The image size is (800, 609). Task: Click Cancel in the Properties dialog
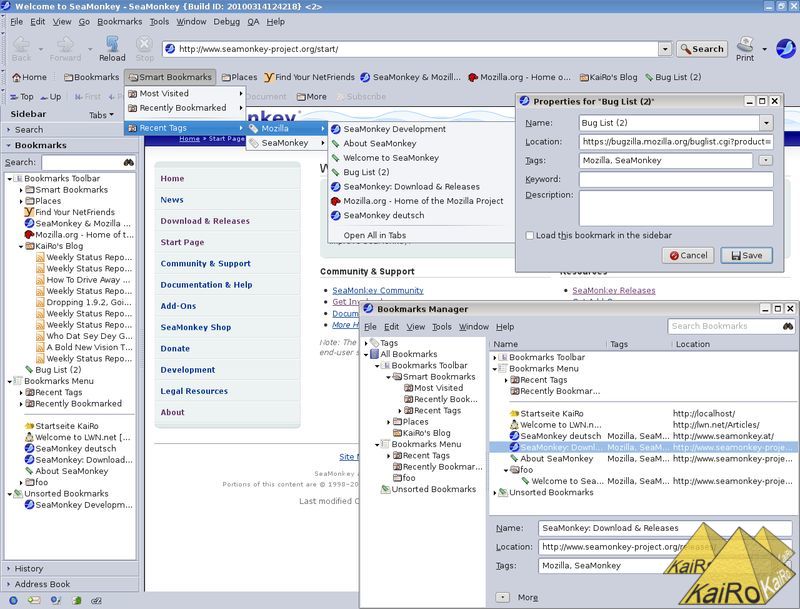(688, 256)
